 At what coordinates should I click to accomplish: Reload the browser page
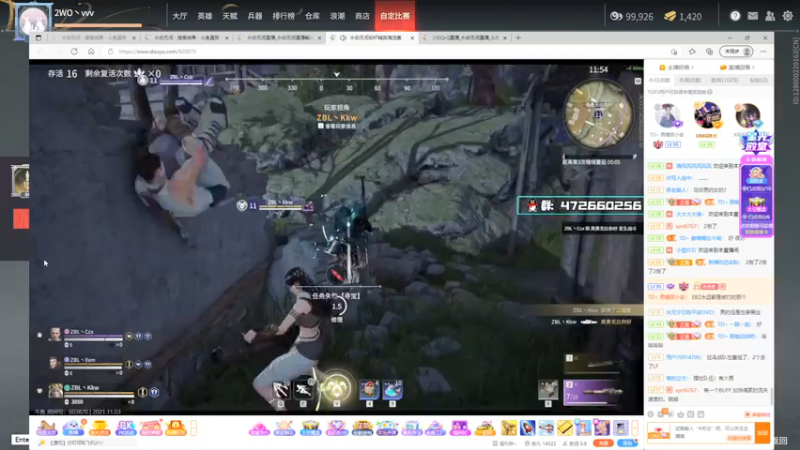pyautogui.click(x=74, y=52)
